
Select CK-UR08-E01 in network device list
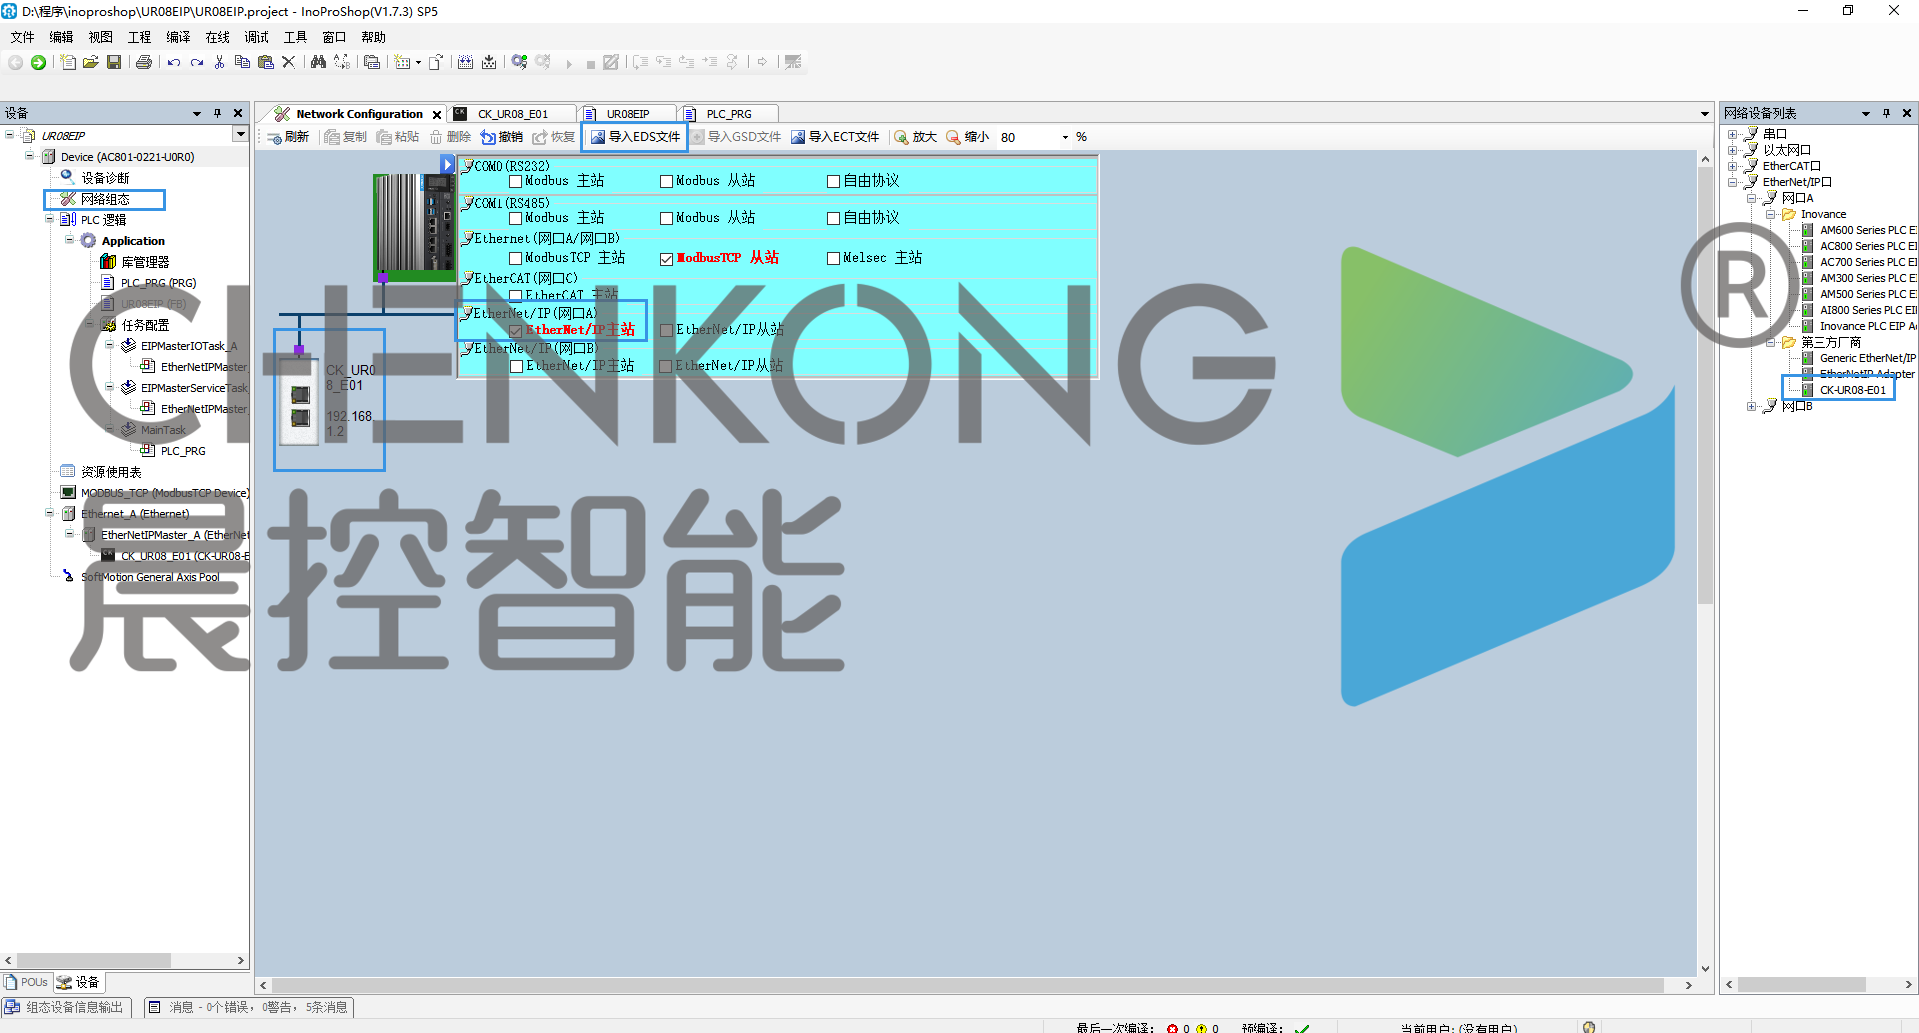click(1852, 390)
